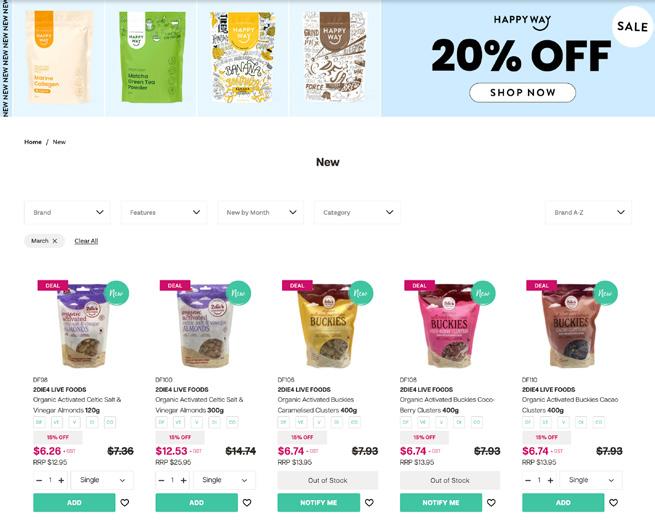Open the Brand A-Z sort dropdown
This screenshot has height=528, width=655.
588,212
